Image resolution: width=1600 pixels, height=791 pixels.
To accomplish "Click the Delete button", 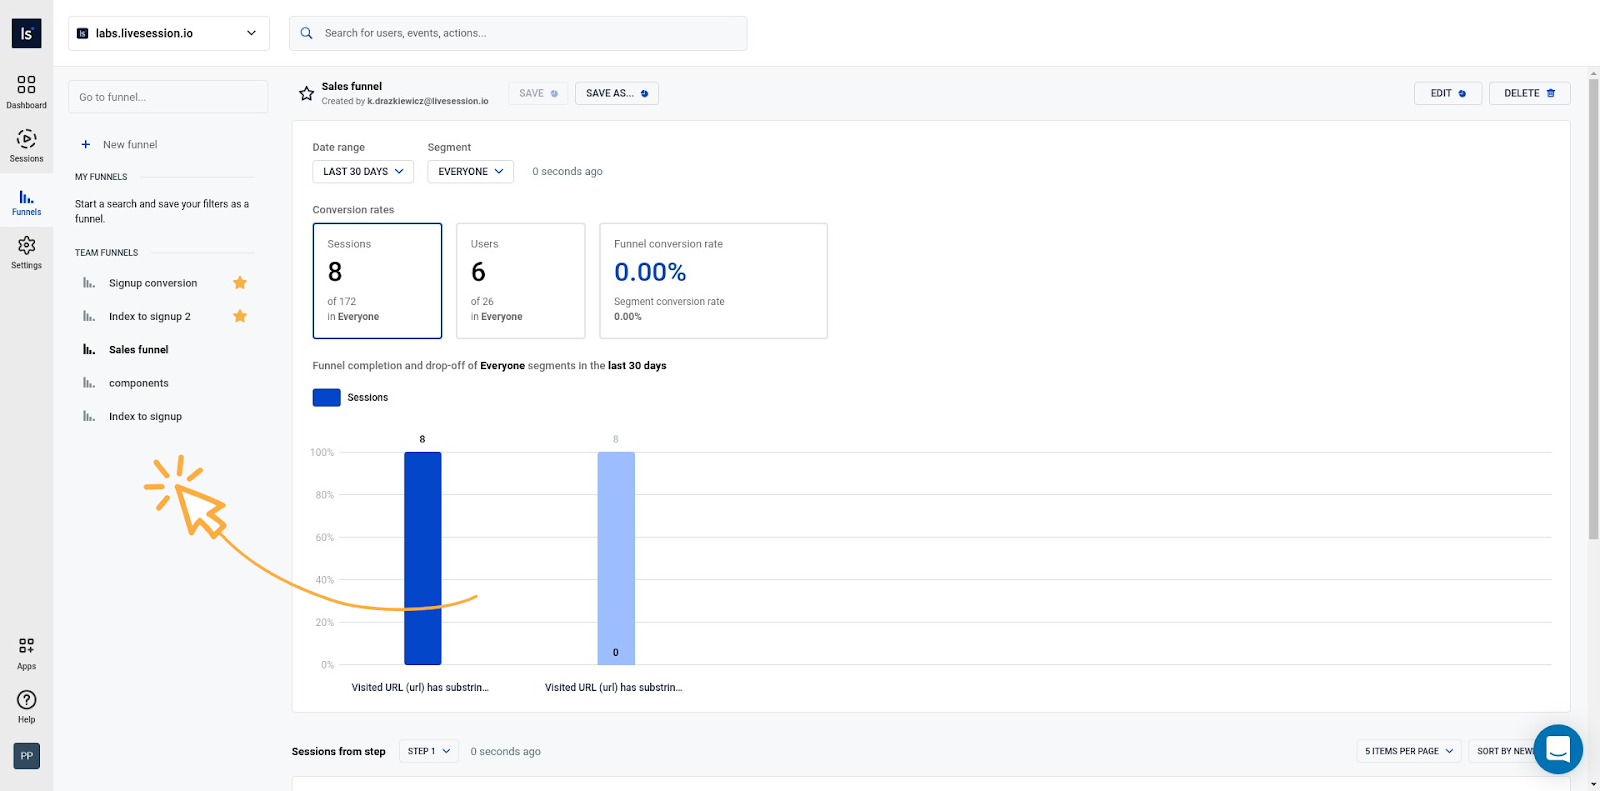I will 1530,93.
